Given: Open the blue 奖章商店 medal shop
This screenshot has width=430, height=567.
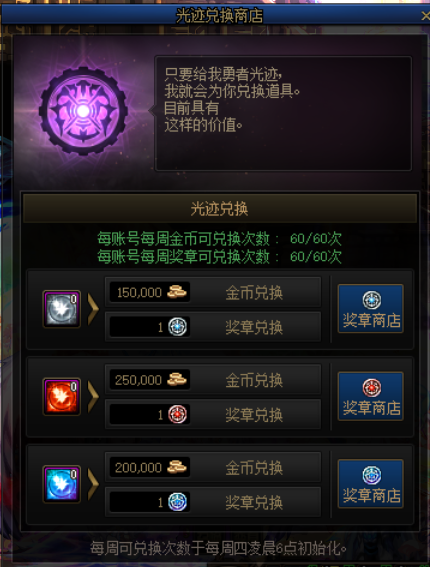Looking at the screenshot, I should tap(371, 484).
